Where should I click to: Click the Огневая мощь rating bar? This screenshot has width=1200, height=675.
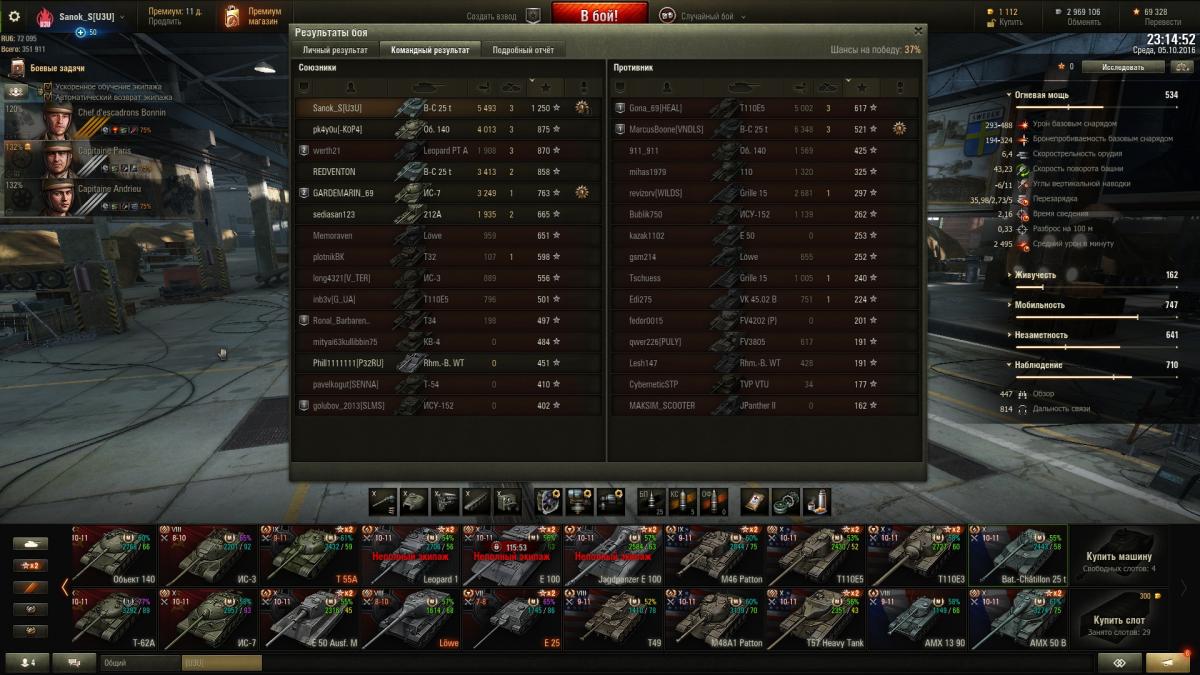(1097, 106)
